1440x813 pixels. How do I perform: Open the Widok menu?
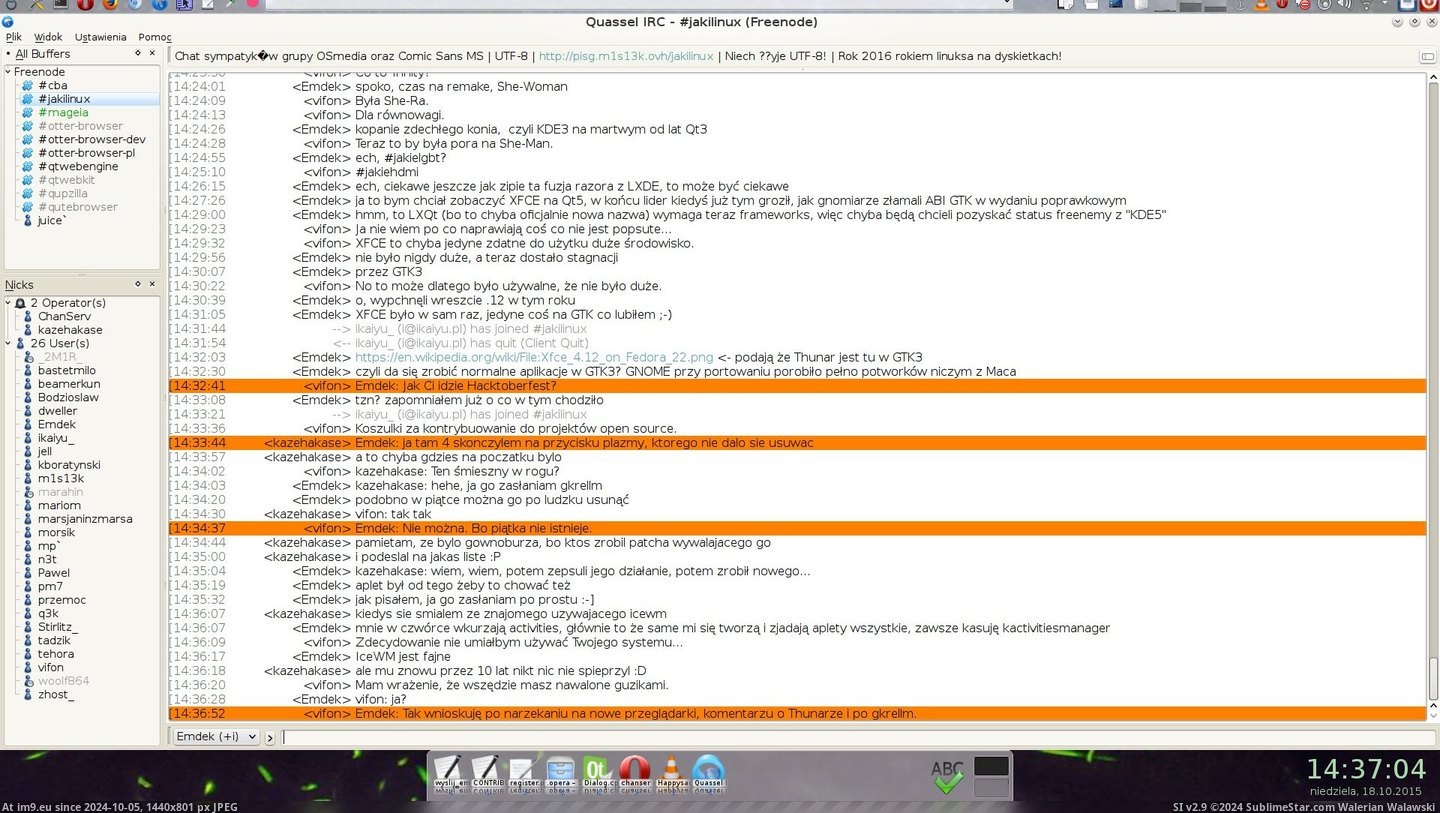pos(48,37)
